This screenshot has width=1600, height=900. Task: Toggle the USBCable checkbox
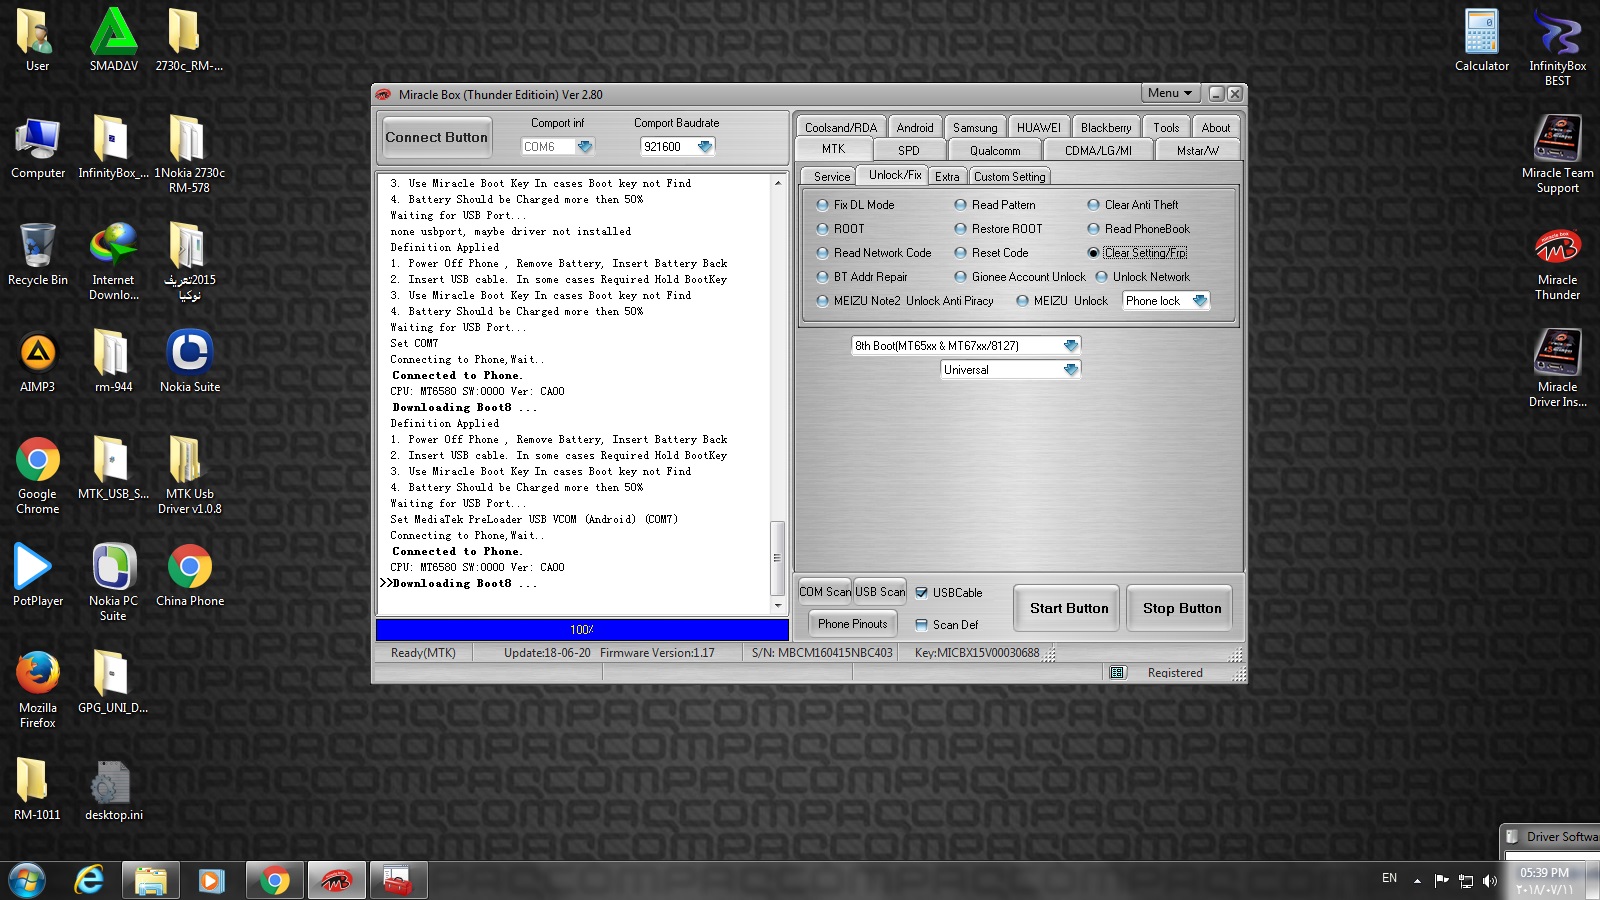(x=949, y=593)
